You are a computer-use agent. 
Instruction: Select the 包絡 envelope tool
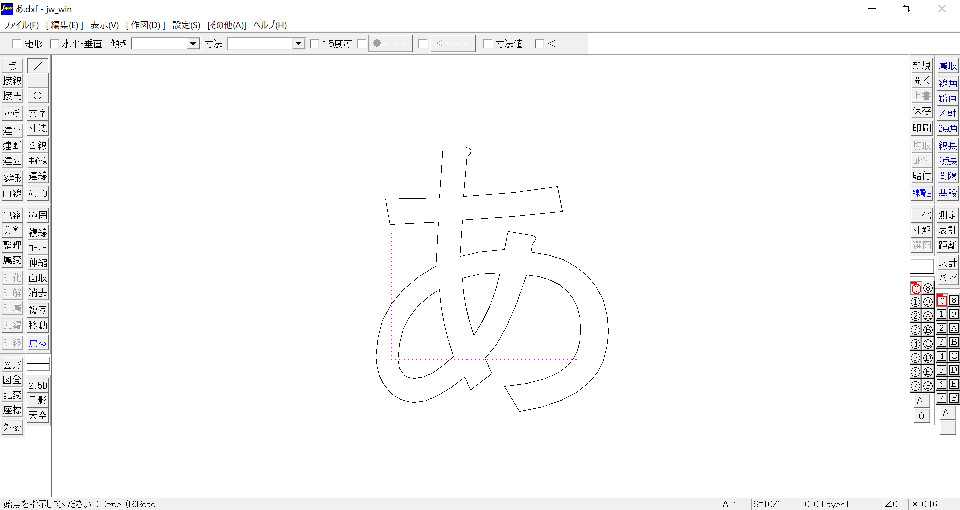[12, 215]
